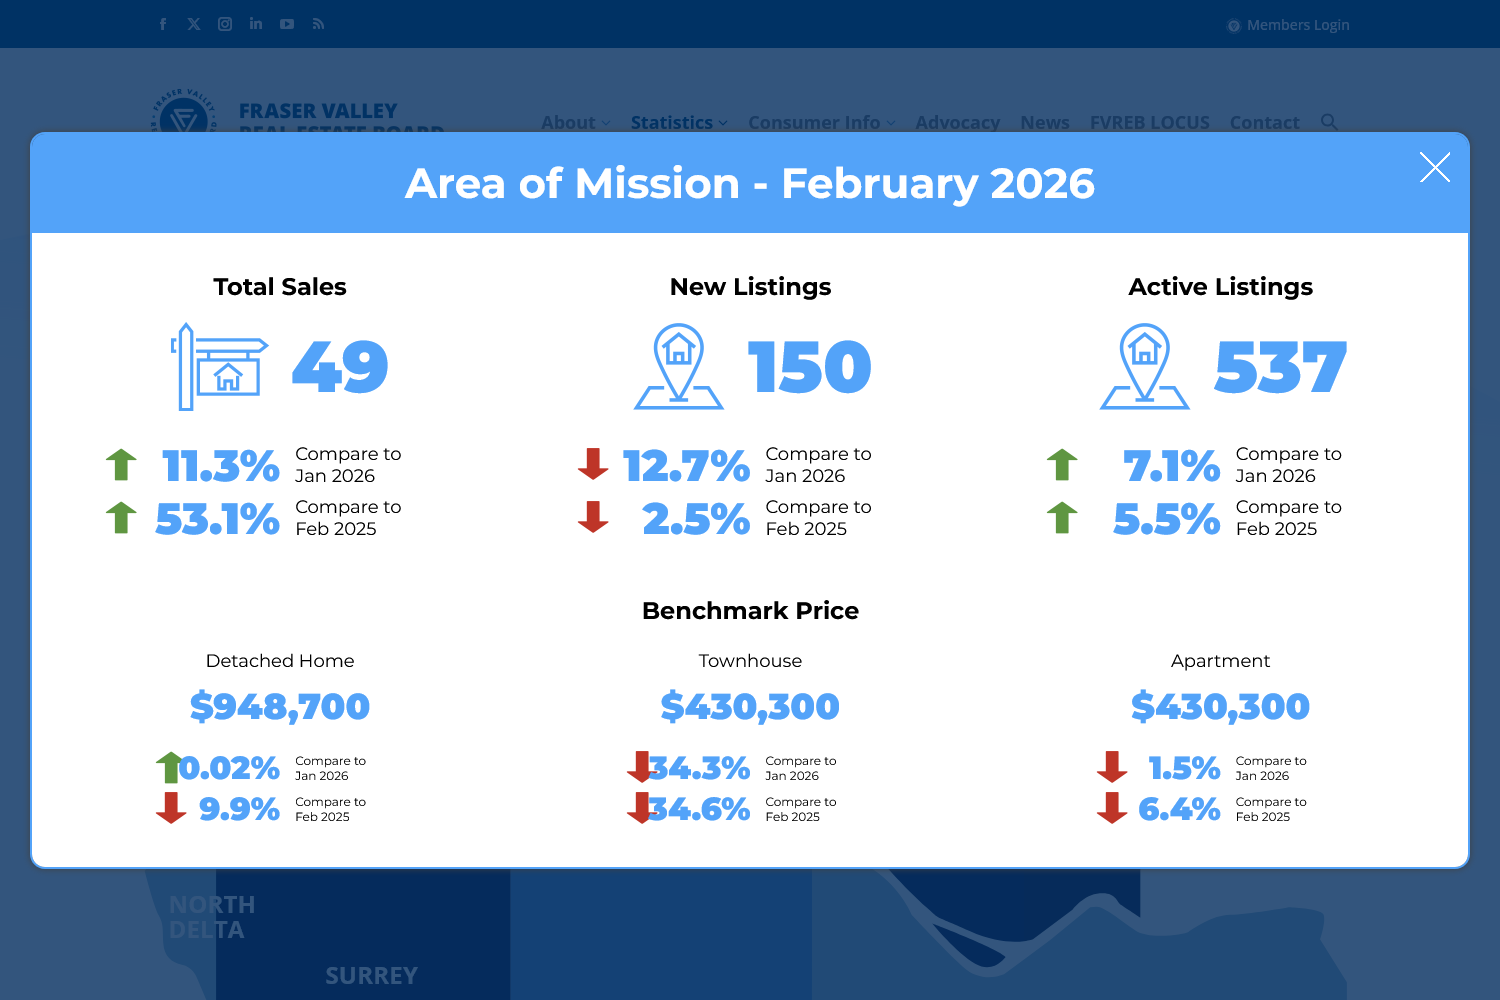Open the News menu item
The width and height of the screenshot is (1500, 1000).
point(1045,123)
